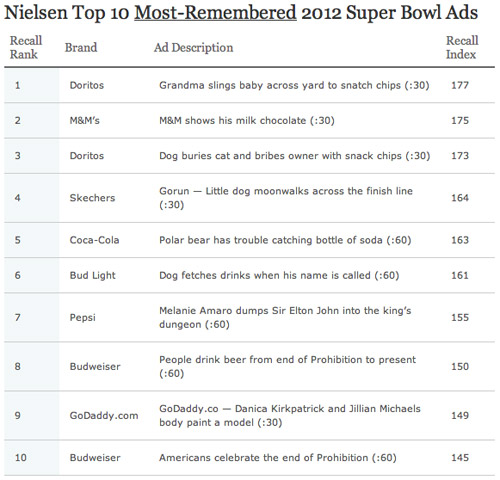Select the rank 8 Budweiser brand cell

click(x=95, y=367)
